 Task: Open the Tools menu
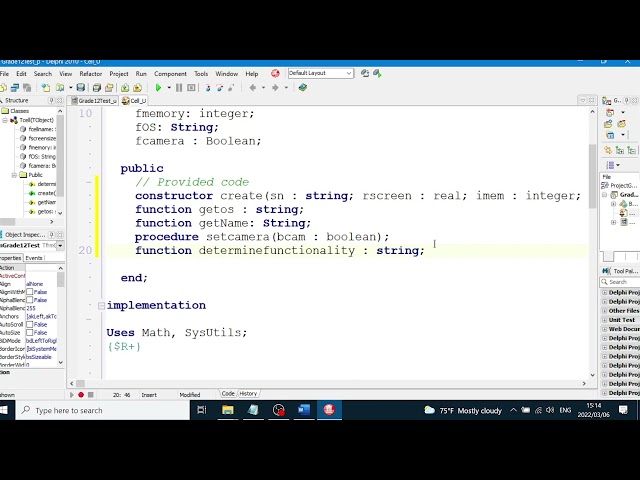tap(201, 73)
